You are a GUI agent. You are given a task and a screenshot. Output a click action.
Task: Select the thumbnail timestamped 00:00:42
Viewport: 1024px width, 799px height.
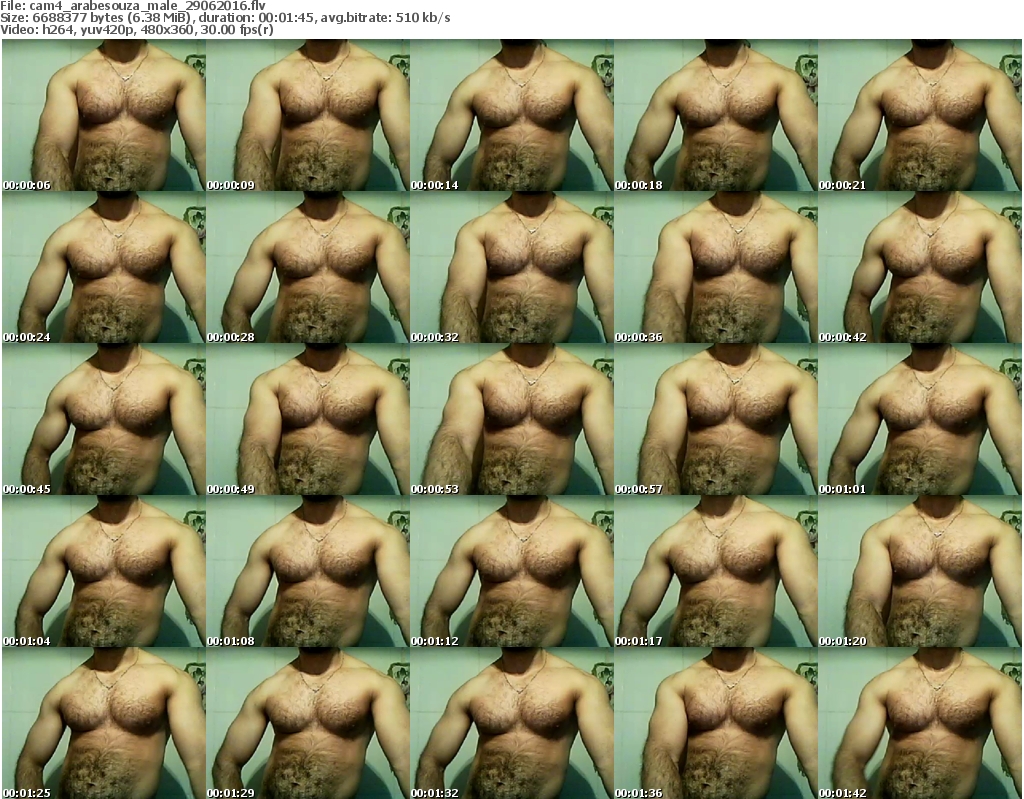[x=920, y=267]
